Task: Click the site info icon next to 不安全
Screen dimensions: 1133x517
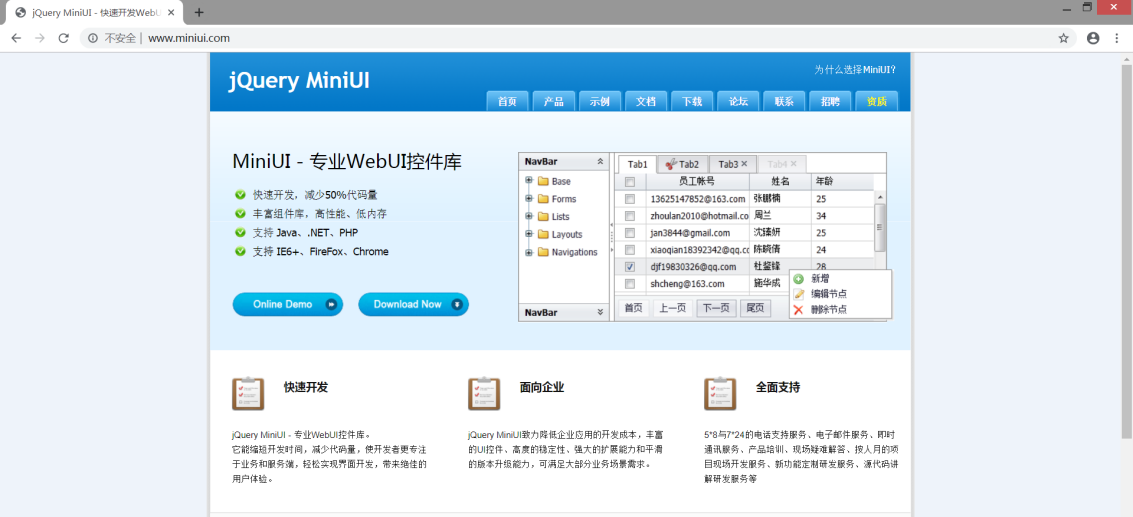Action: tap(93, 38)
